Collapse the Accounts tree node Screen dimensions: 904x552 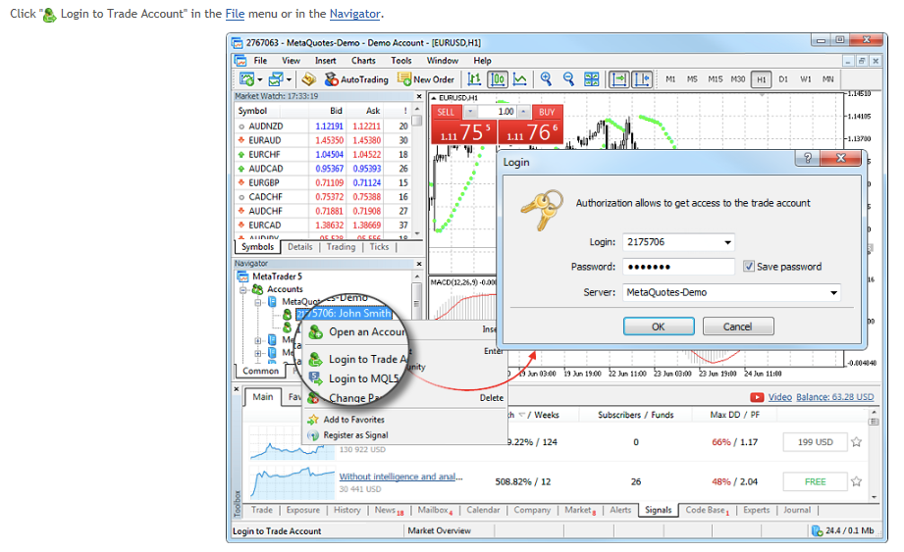(x=243, y=290)
